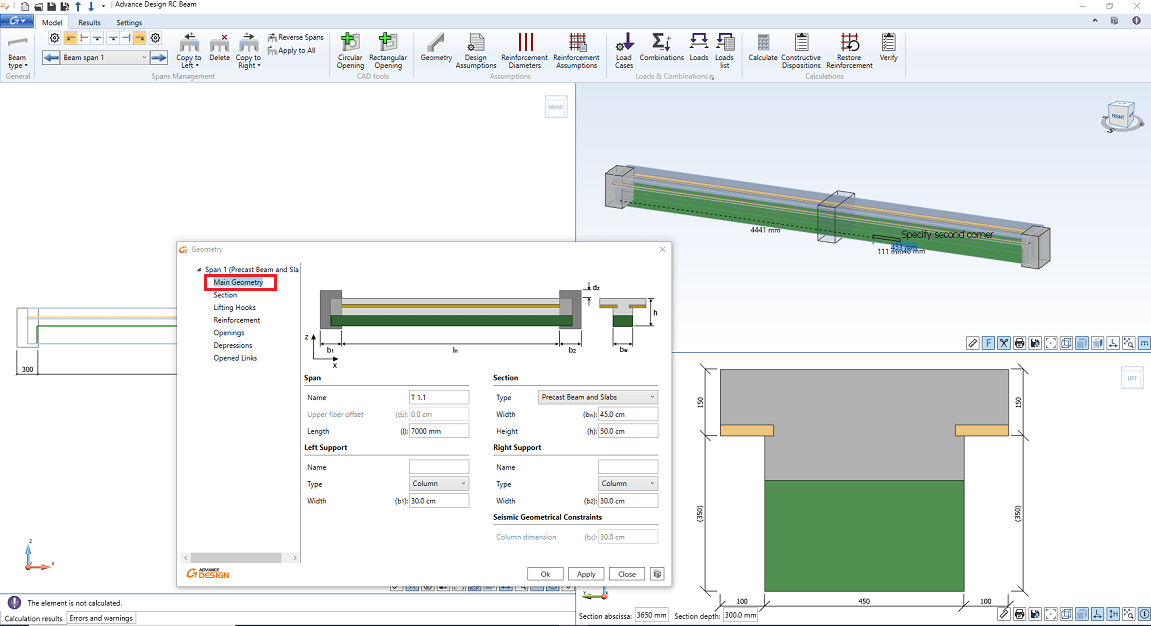Open the Beam span 1 selector dropdown
1151x626 pixels.
[104, 57]
